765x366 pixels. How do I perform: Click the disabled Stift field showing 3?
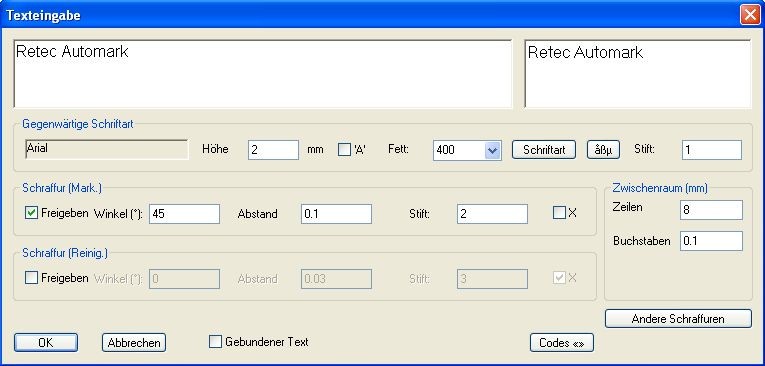[x=492, y=279]
